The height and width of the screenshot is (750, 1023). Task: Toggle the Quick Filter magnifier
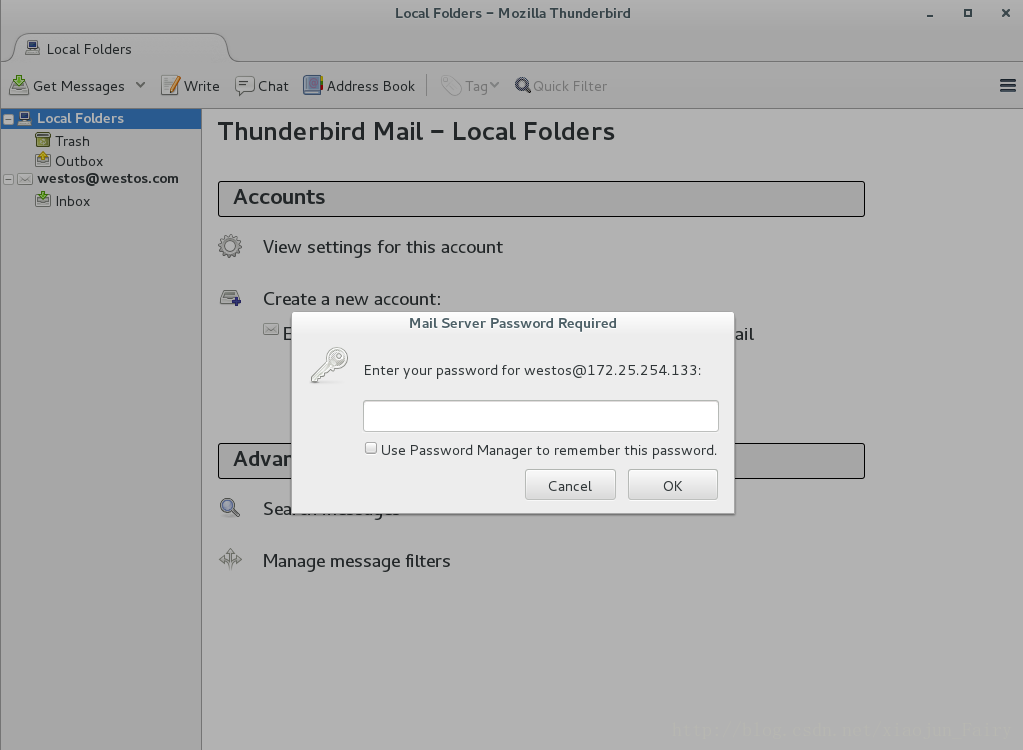coord(522,85)
